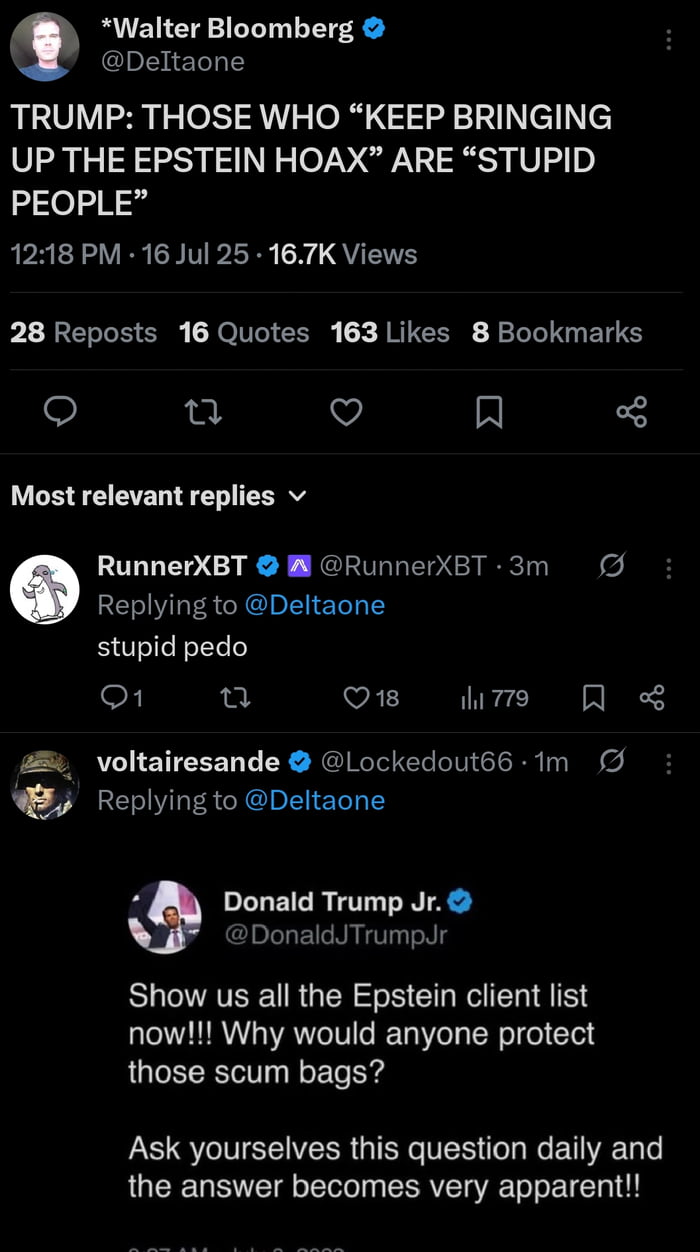
Task: View the 28 Reposts list
Action: coord(84,332)
